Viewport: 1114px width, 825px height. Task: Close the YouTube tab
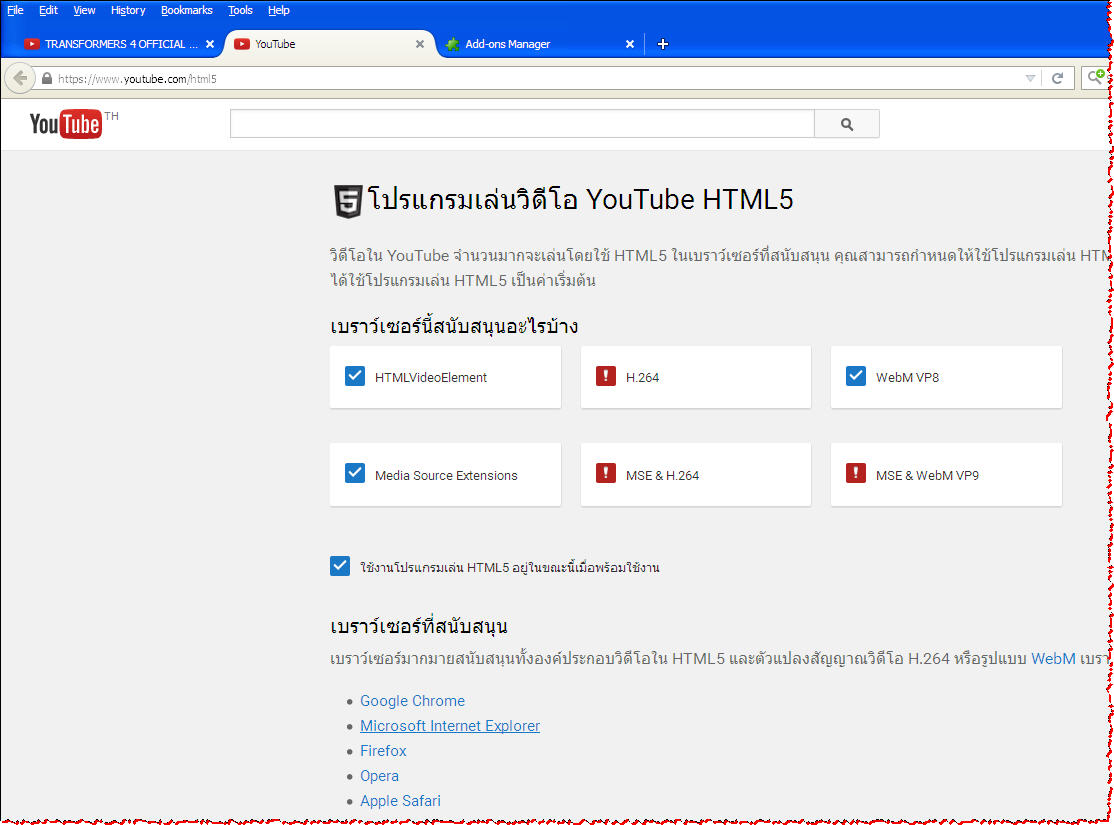pyautogui.click(x=420, y=44)
